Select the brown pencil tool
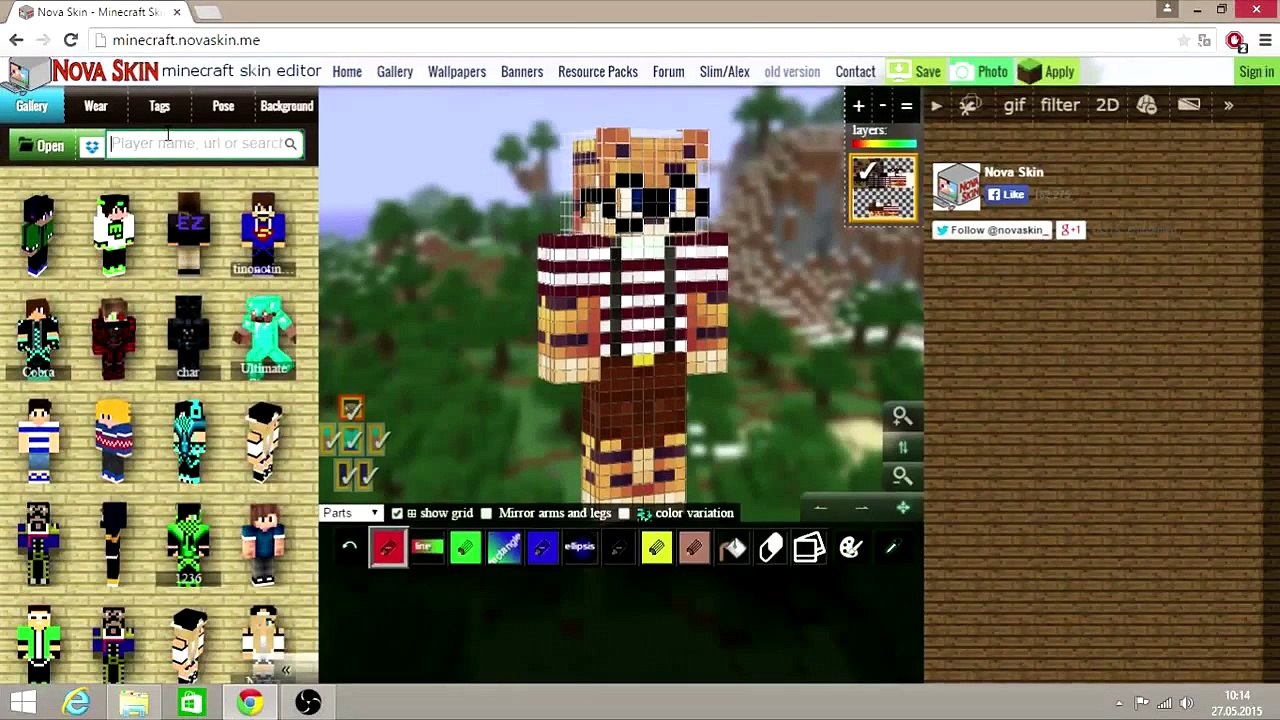Image resolution: width=1280 pixels, height=720 pixels. (x=694, y=547)
